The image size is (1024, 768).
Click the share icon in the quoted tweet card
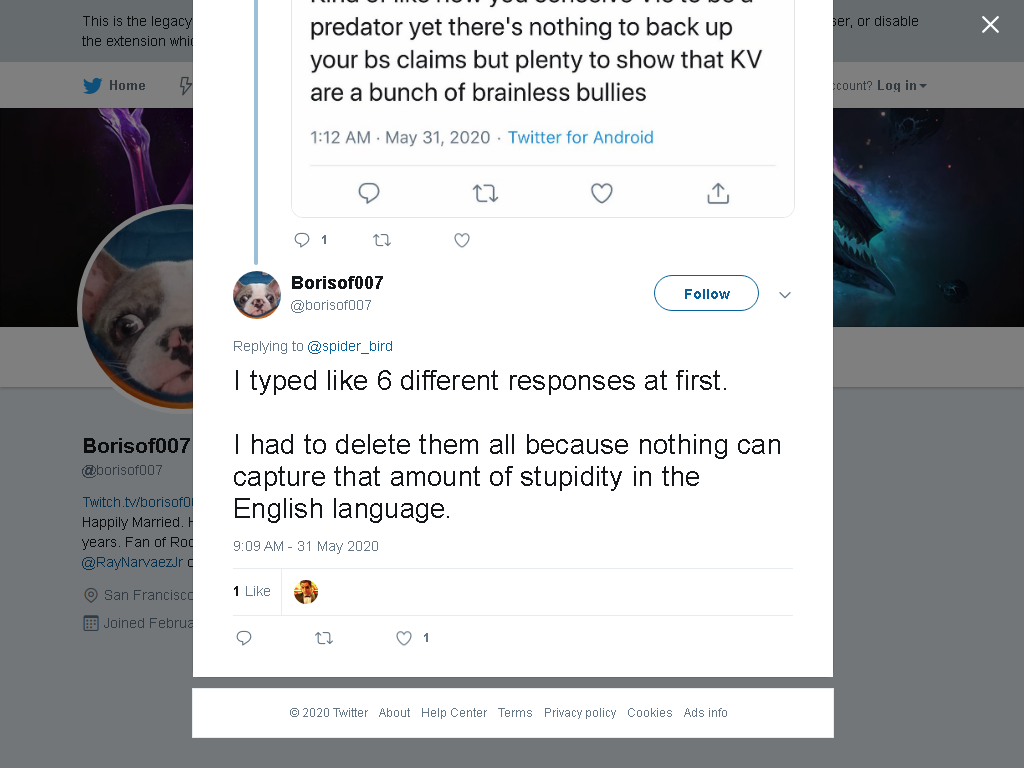click(x=718, y=193)
